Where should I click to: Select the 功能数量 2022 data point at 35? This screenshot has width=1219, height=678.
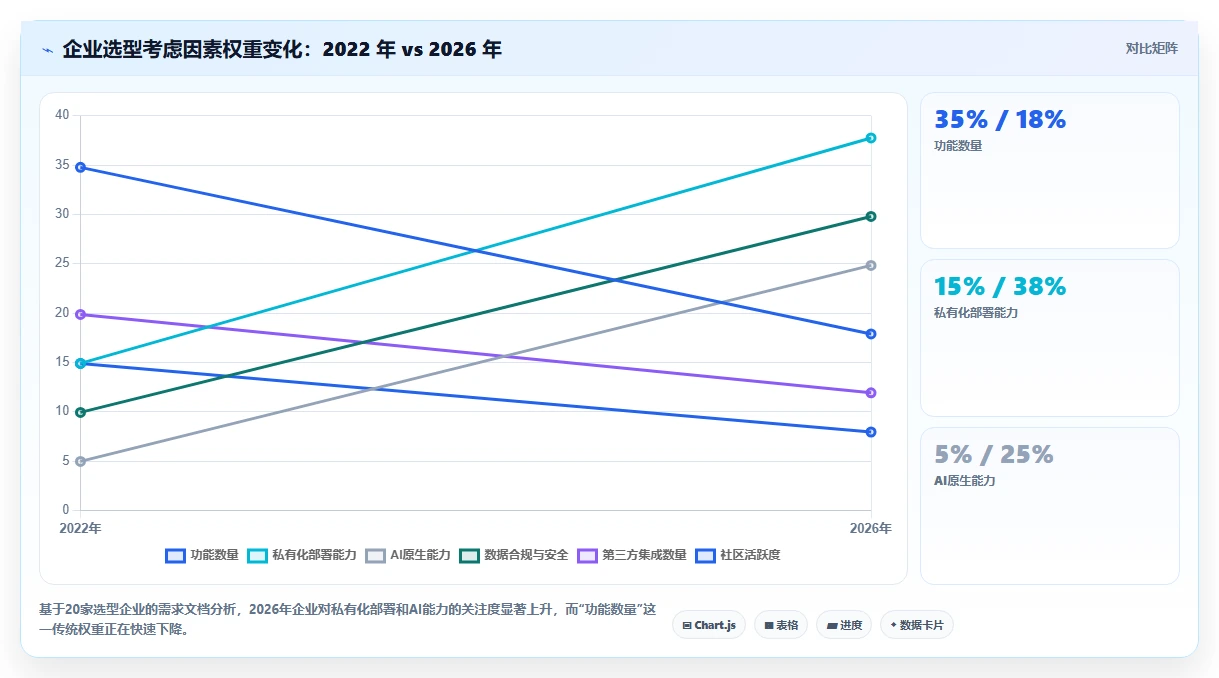(80, 167)
